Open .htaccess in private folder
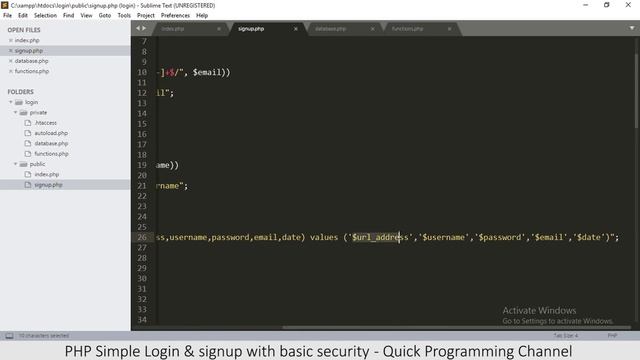The height and width of the screenshot is (360, 640). coord(45,123)
